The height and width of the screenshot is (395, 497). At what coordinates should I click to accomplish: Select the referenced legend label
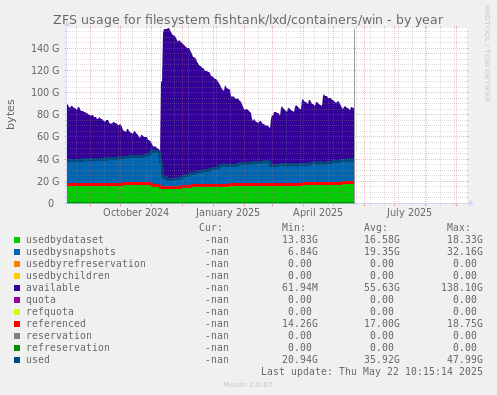pos(56,324)
